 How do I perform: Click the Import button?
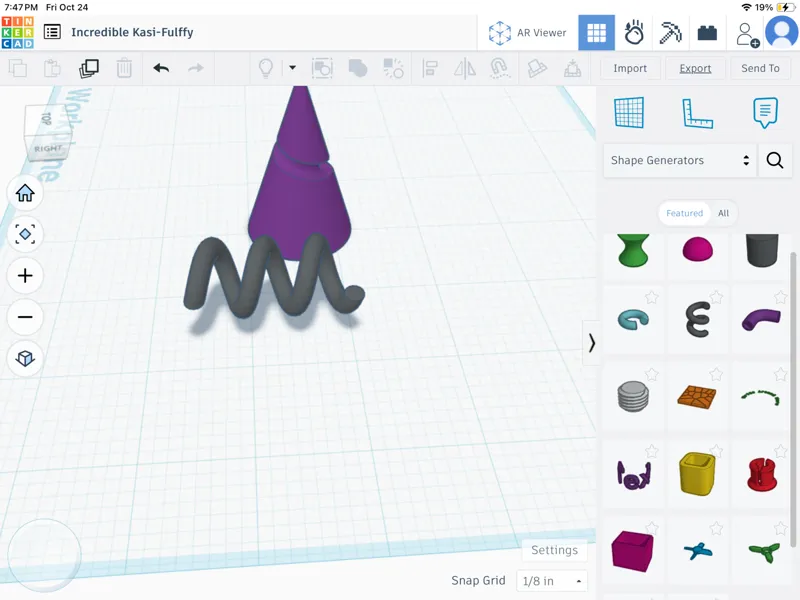630,68
